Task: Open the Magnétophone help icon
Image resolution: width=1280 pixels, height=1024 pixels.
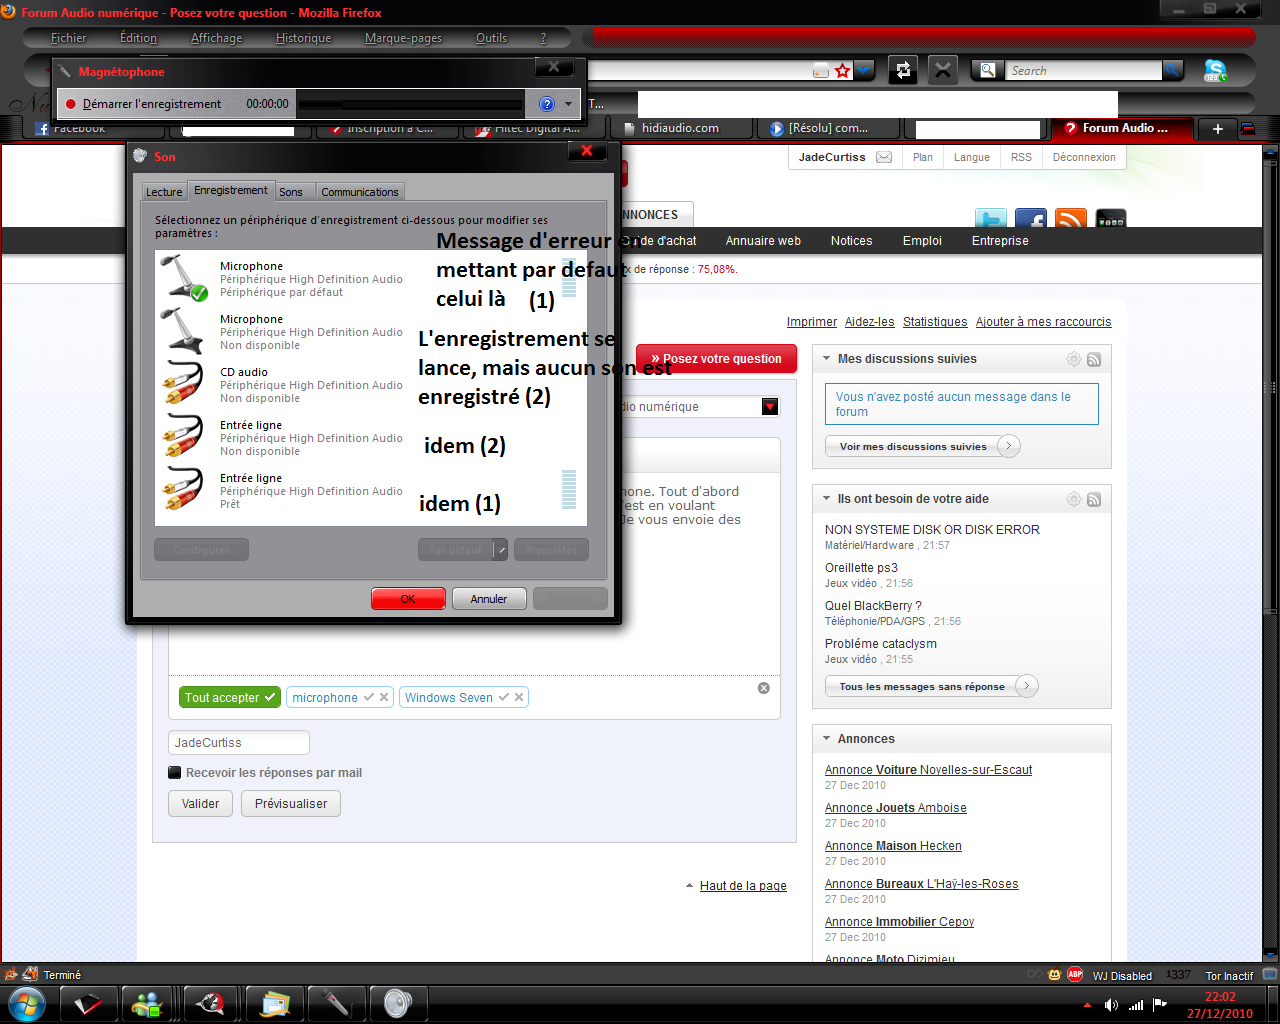Action: point(547,104)
